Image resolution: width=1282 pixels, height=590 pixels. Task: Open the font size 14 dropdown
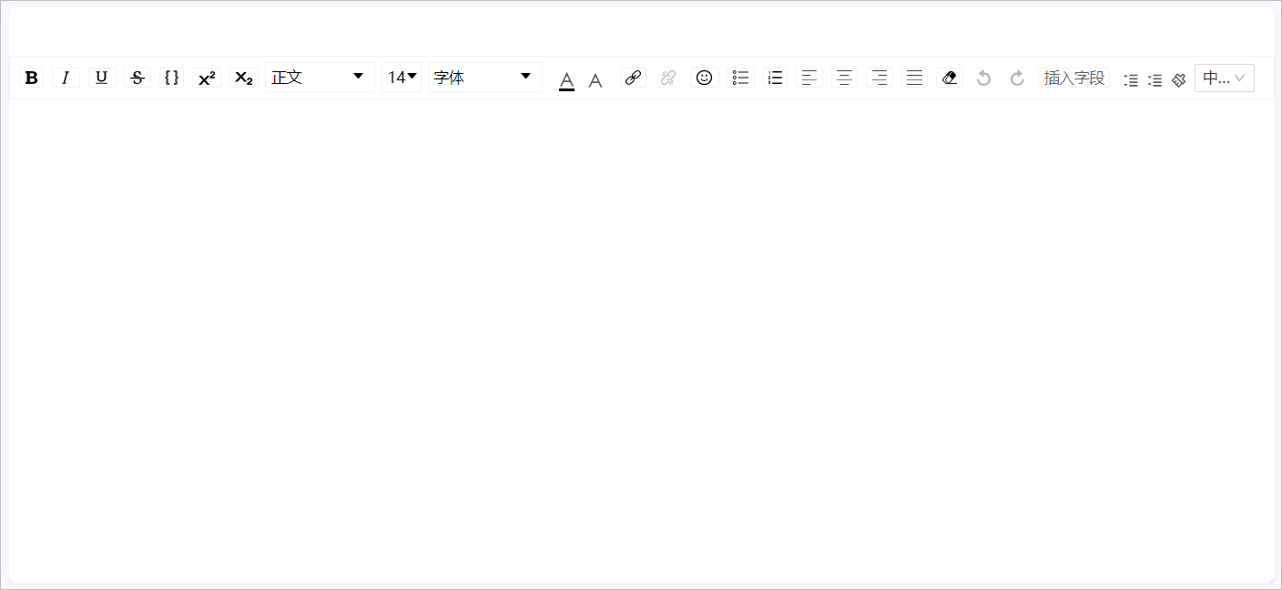tap(402, 78)
